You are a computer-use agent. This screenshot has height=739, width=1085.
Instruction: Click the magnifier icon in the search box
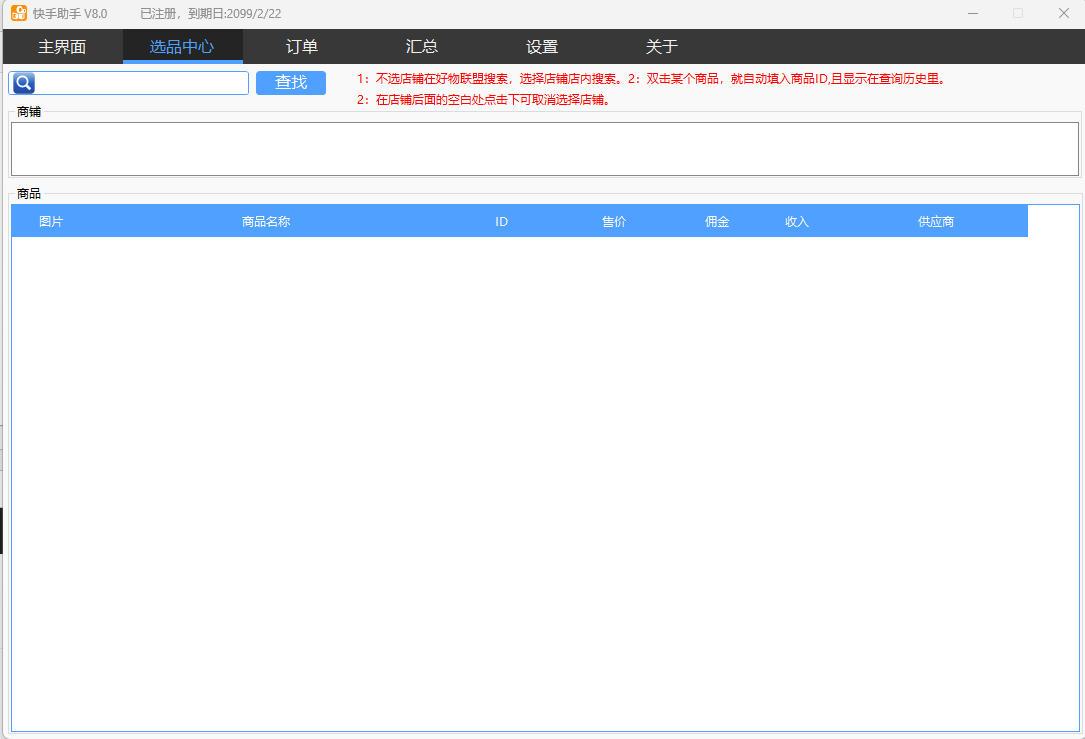pyautogui.click(x=23, y=83)
